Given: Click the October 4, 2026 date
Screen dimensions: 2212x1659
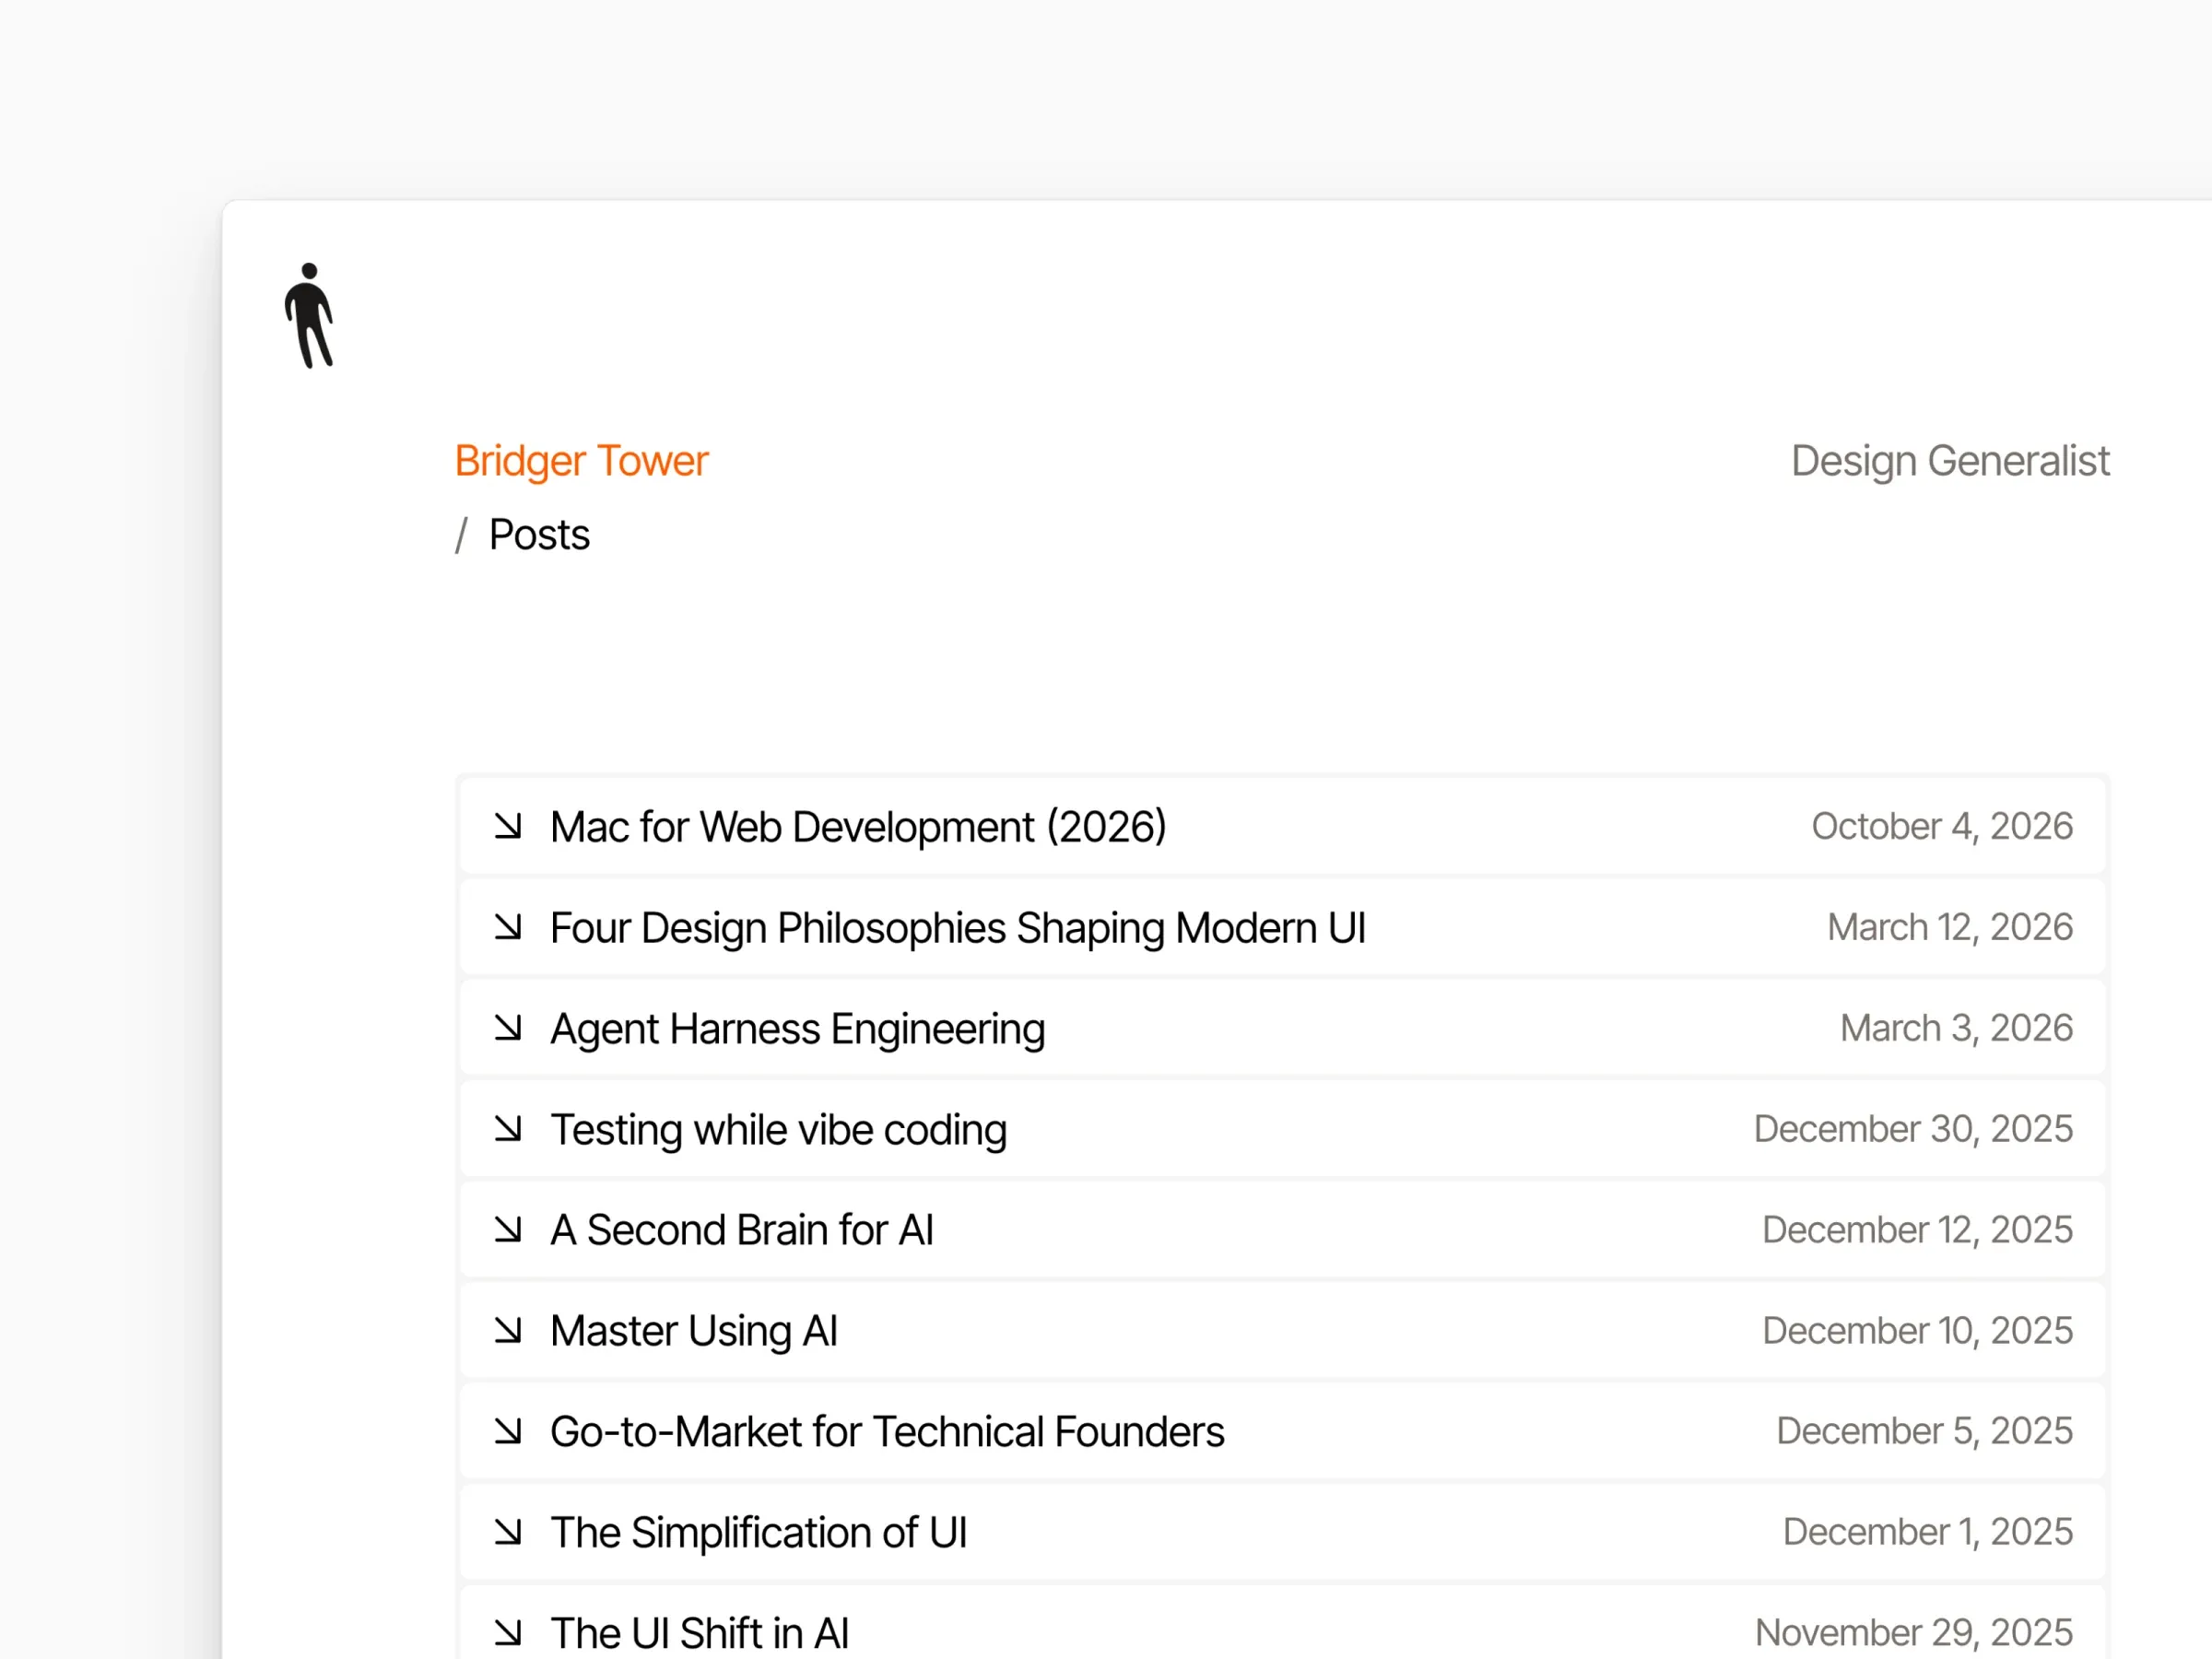Looking at the screenshot, I should (x=1942, y=826).
